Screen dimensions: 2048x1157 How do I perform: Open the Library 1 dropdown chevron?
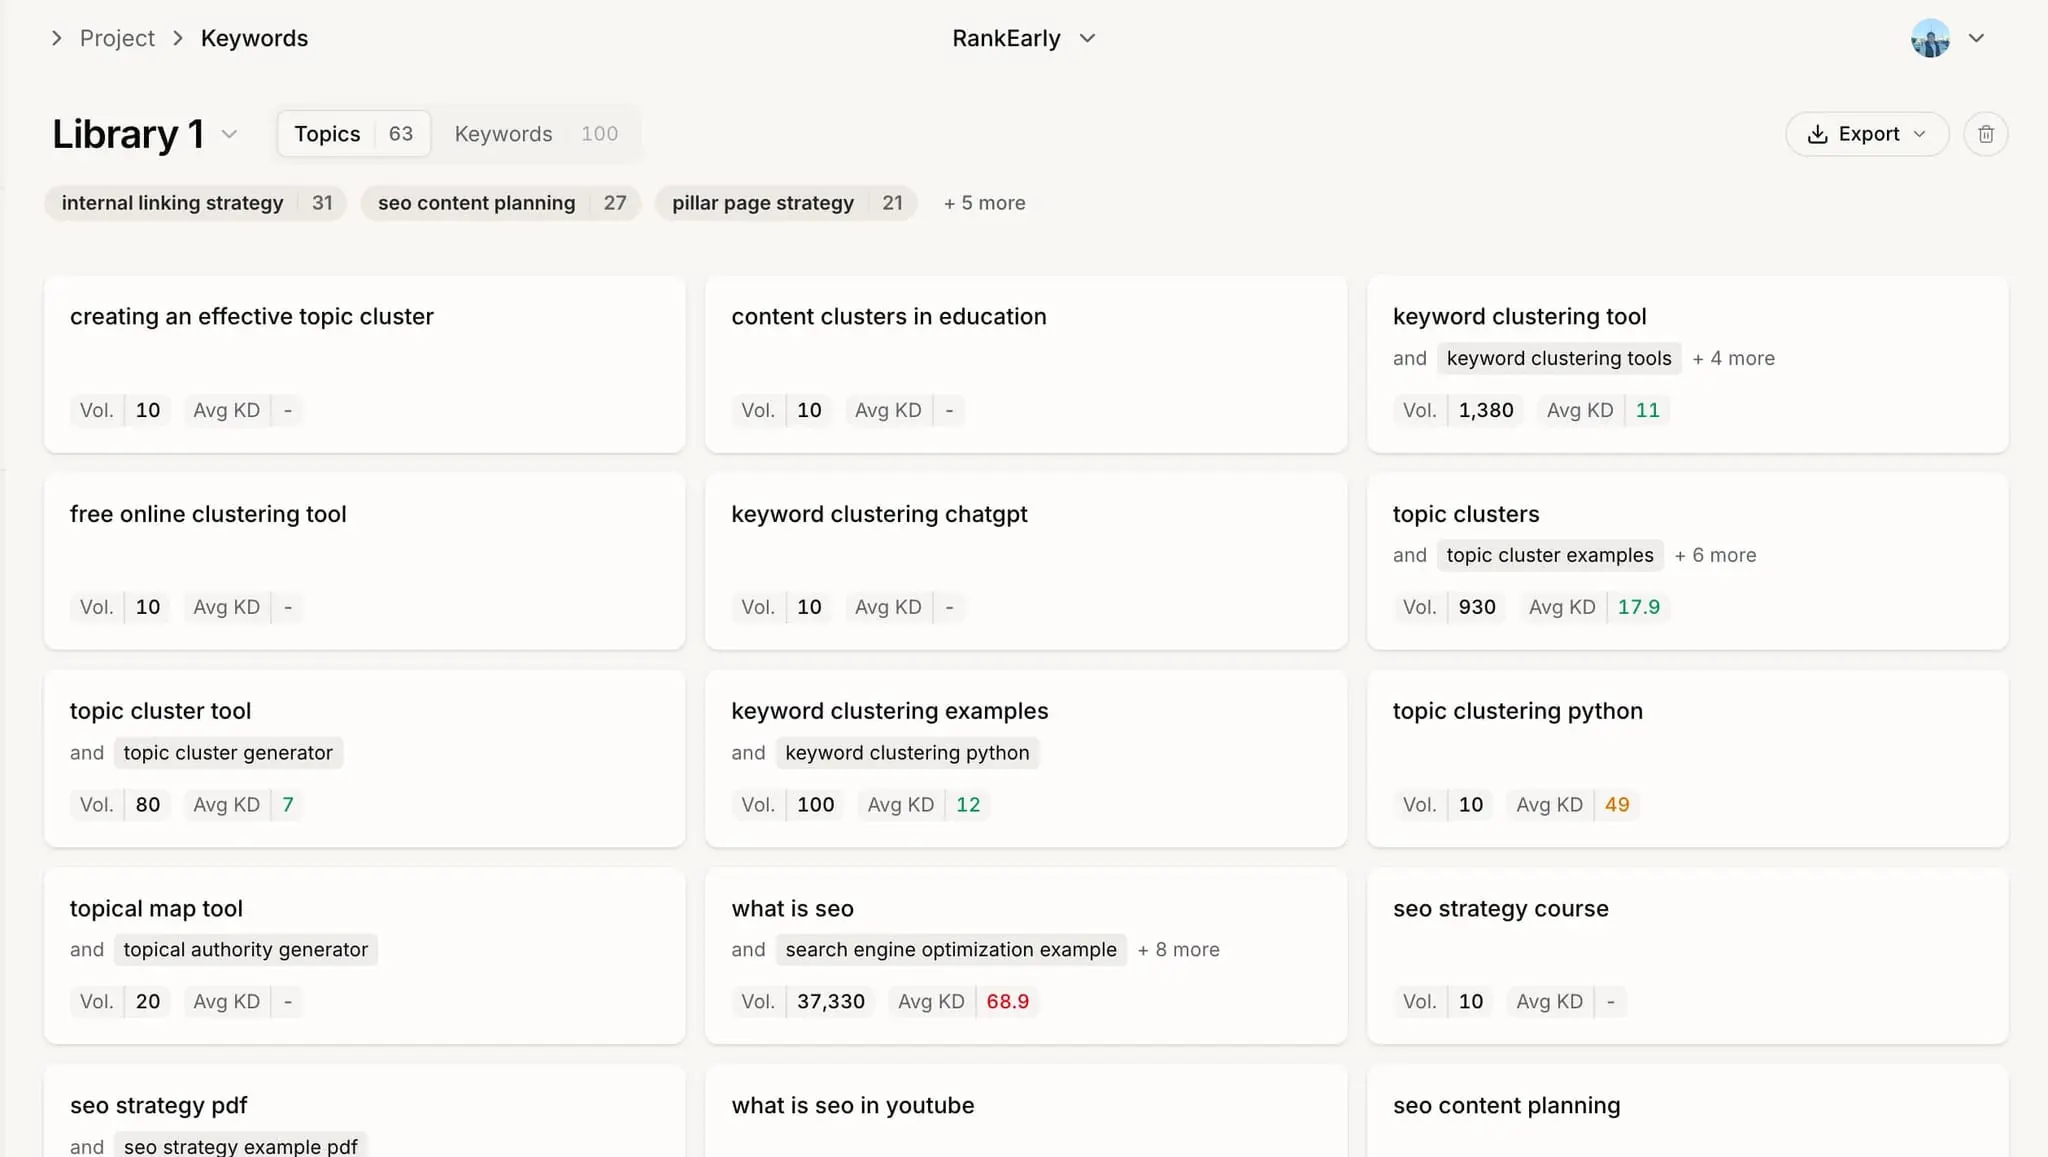pos(229,134)
